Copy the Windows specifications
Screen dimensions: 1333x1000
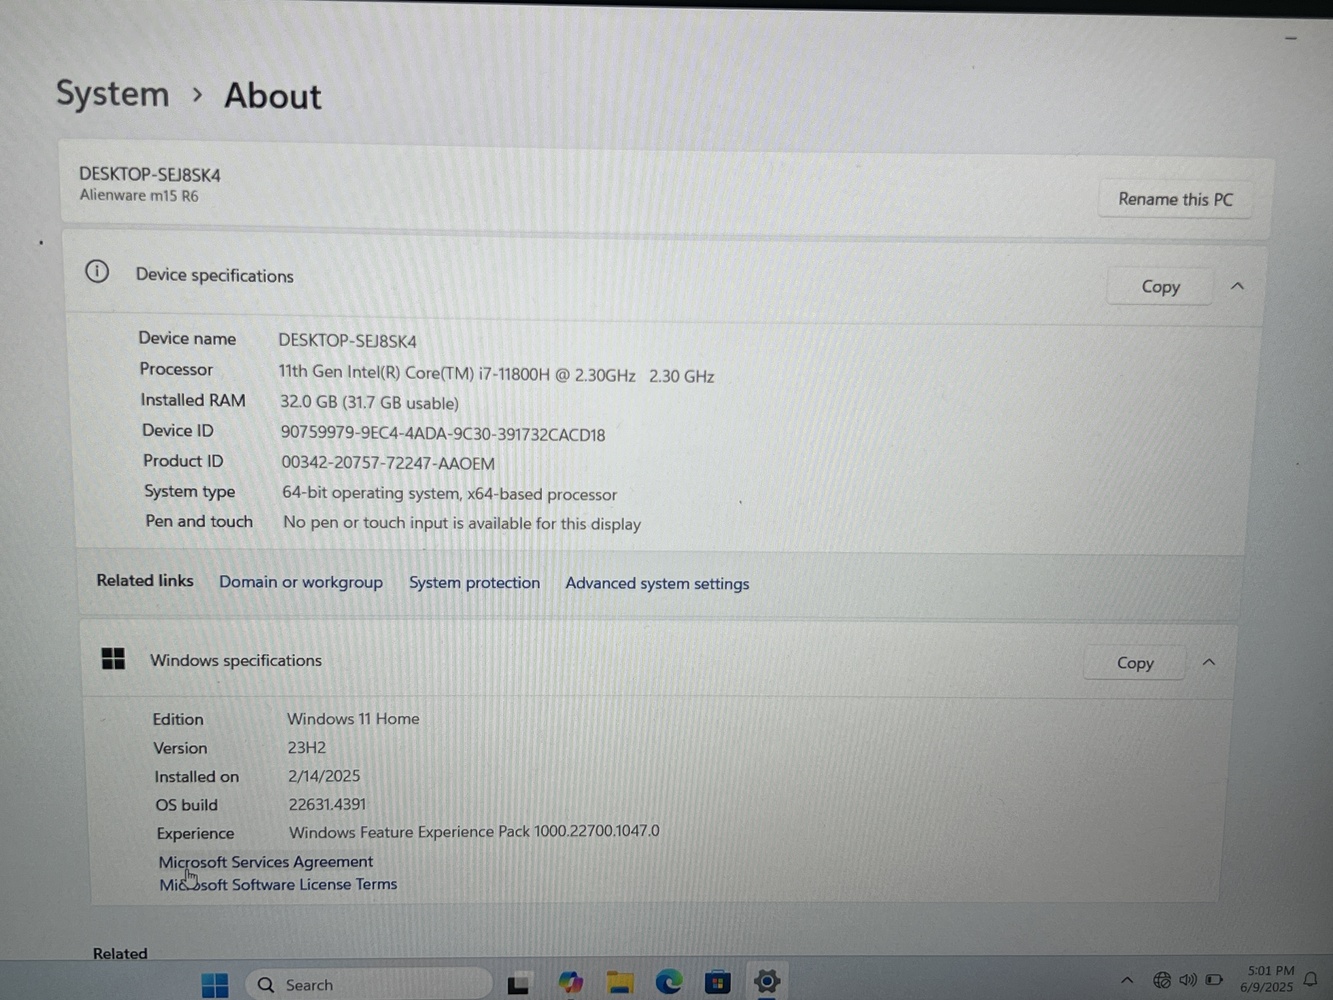(1135, 663)
